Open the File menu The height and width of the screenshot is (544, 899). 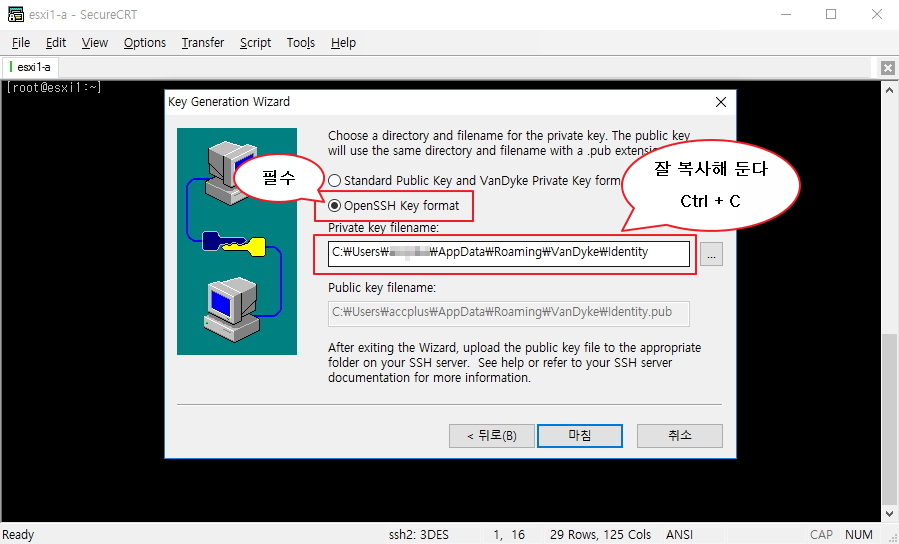click(x=21, y=43)
